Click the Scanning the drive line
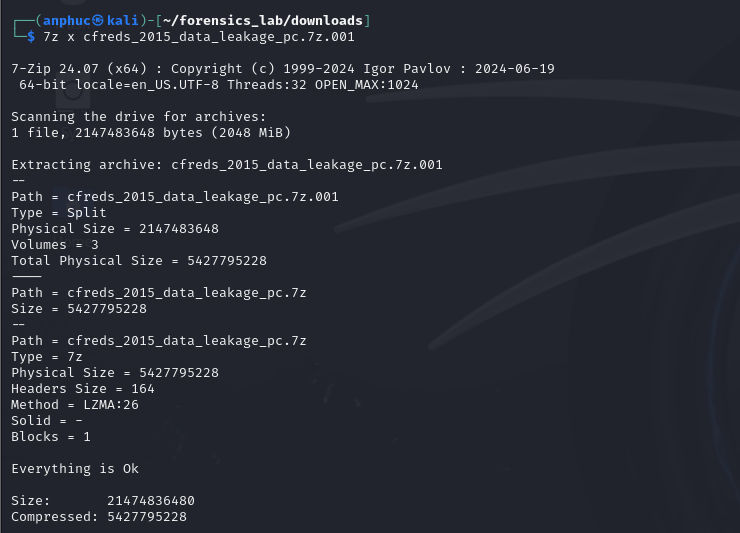Screen dimensions: 740x533 point(139,117)
